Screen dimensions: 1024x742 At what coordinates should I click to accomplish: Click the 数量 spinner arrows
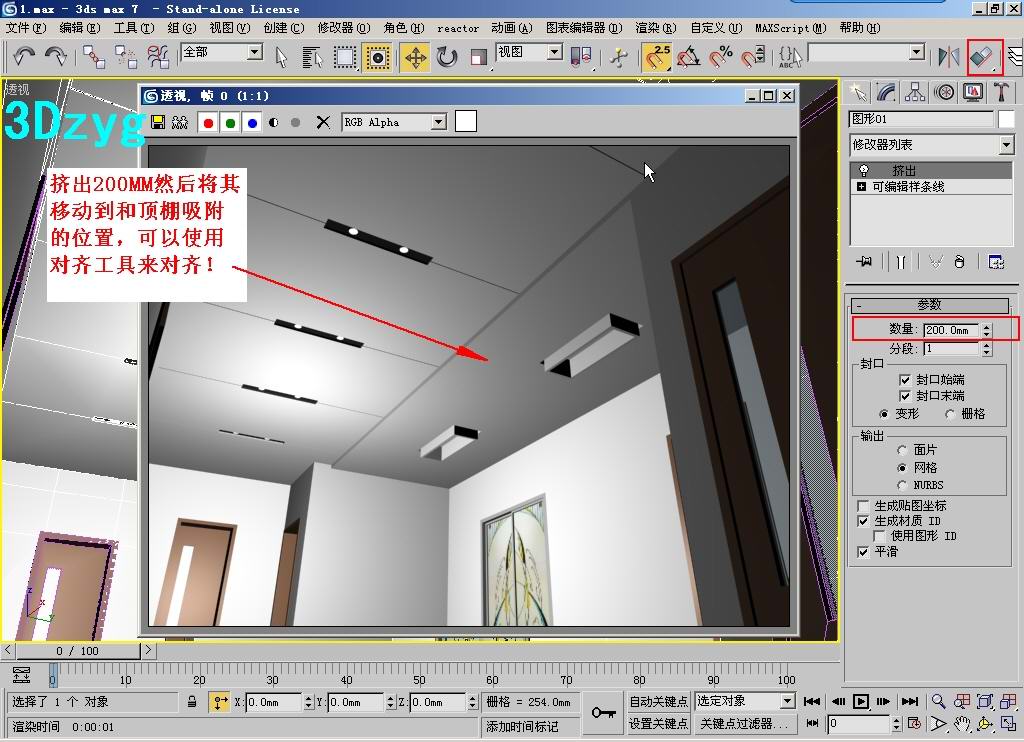pyautogui.click(x=987, y=331)
